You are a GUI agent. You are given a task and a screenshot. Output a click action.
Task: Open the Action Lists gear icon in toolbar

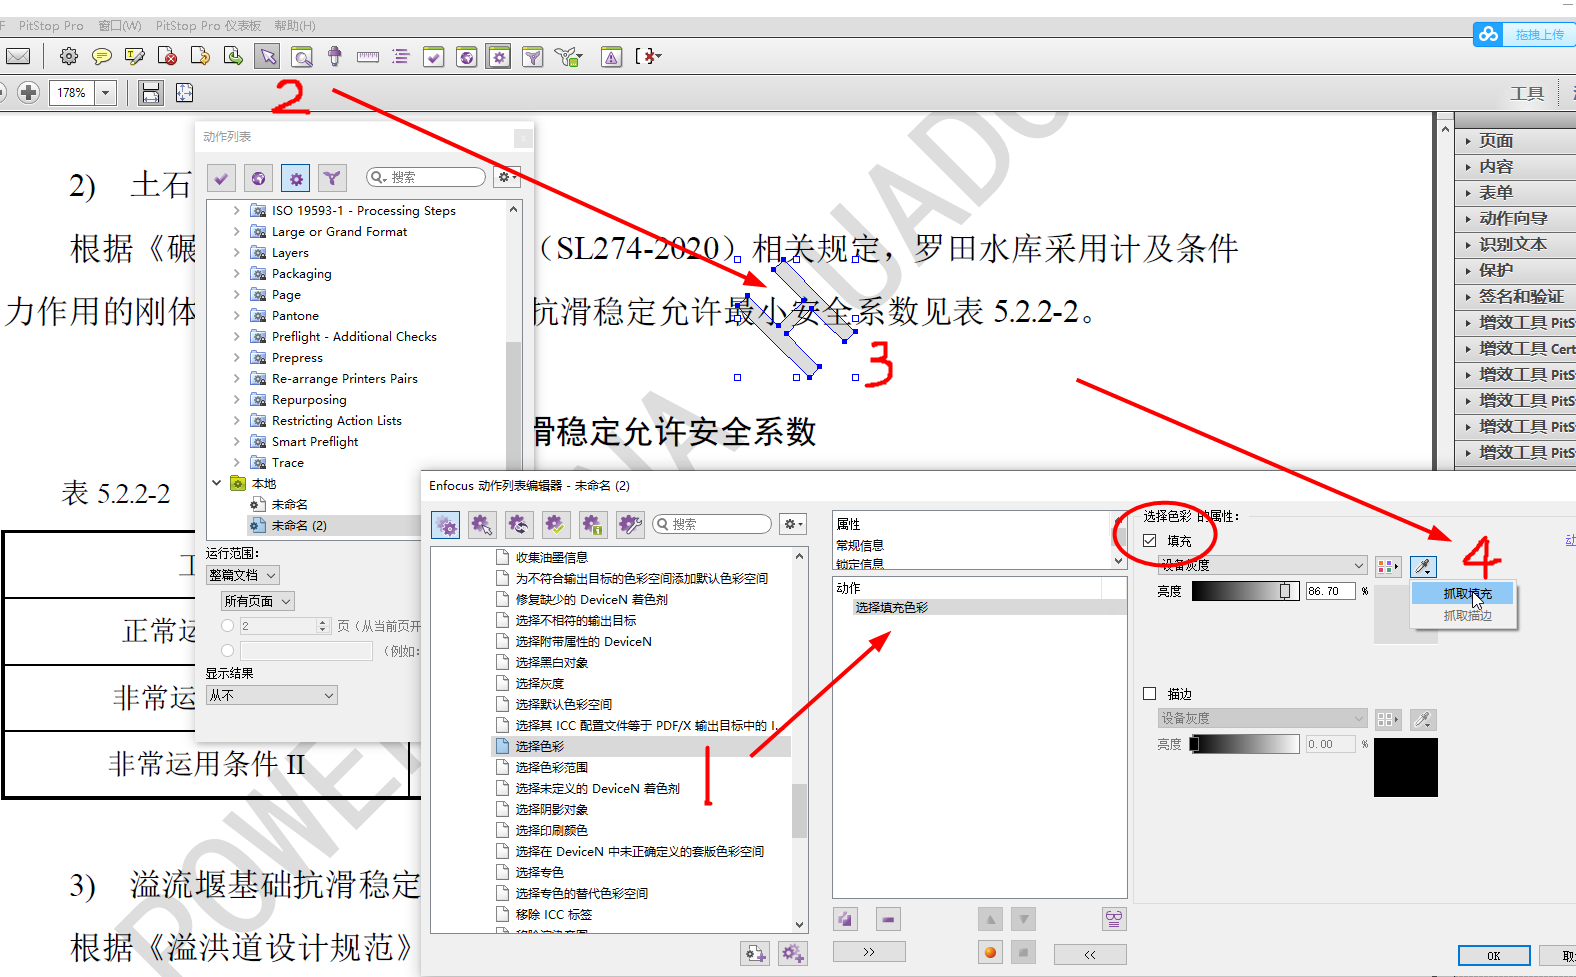click(x=499, y=57)
